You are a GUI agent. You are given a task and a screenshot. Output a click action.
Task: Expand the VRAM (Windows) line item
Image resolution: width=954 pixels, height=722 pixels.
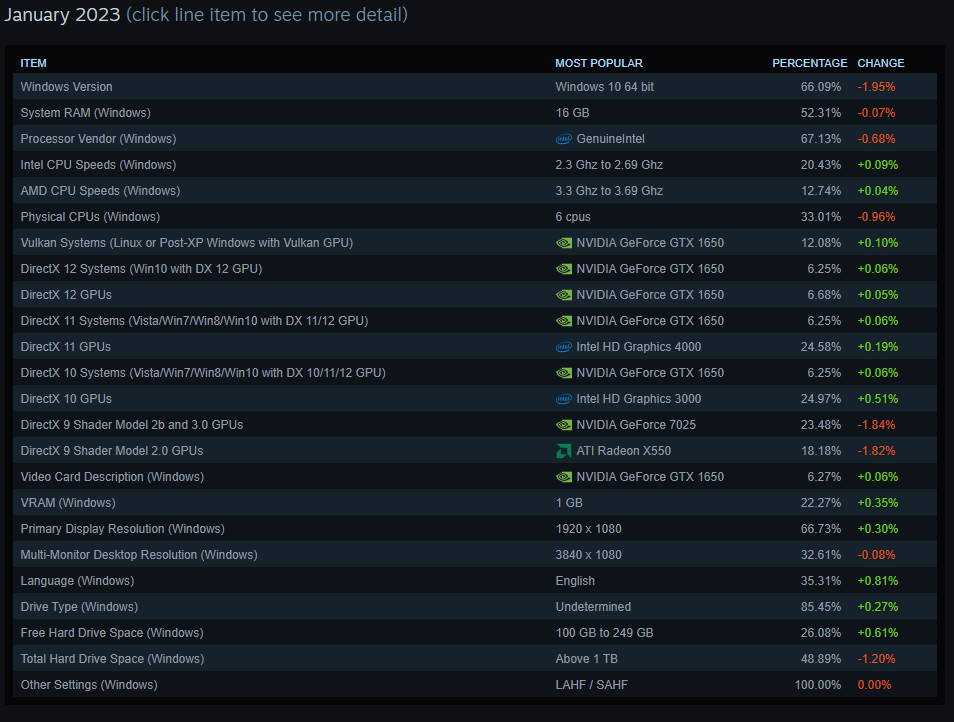pyautogui.click(x=68, y=503)
